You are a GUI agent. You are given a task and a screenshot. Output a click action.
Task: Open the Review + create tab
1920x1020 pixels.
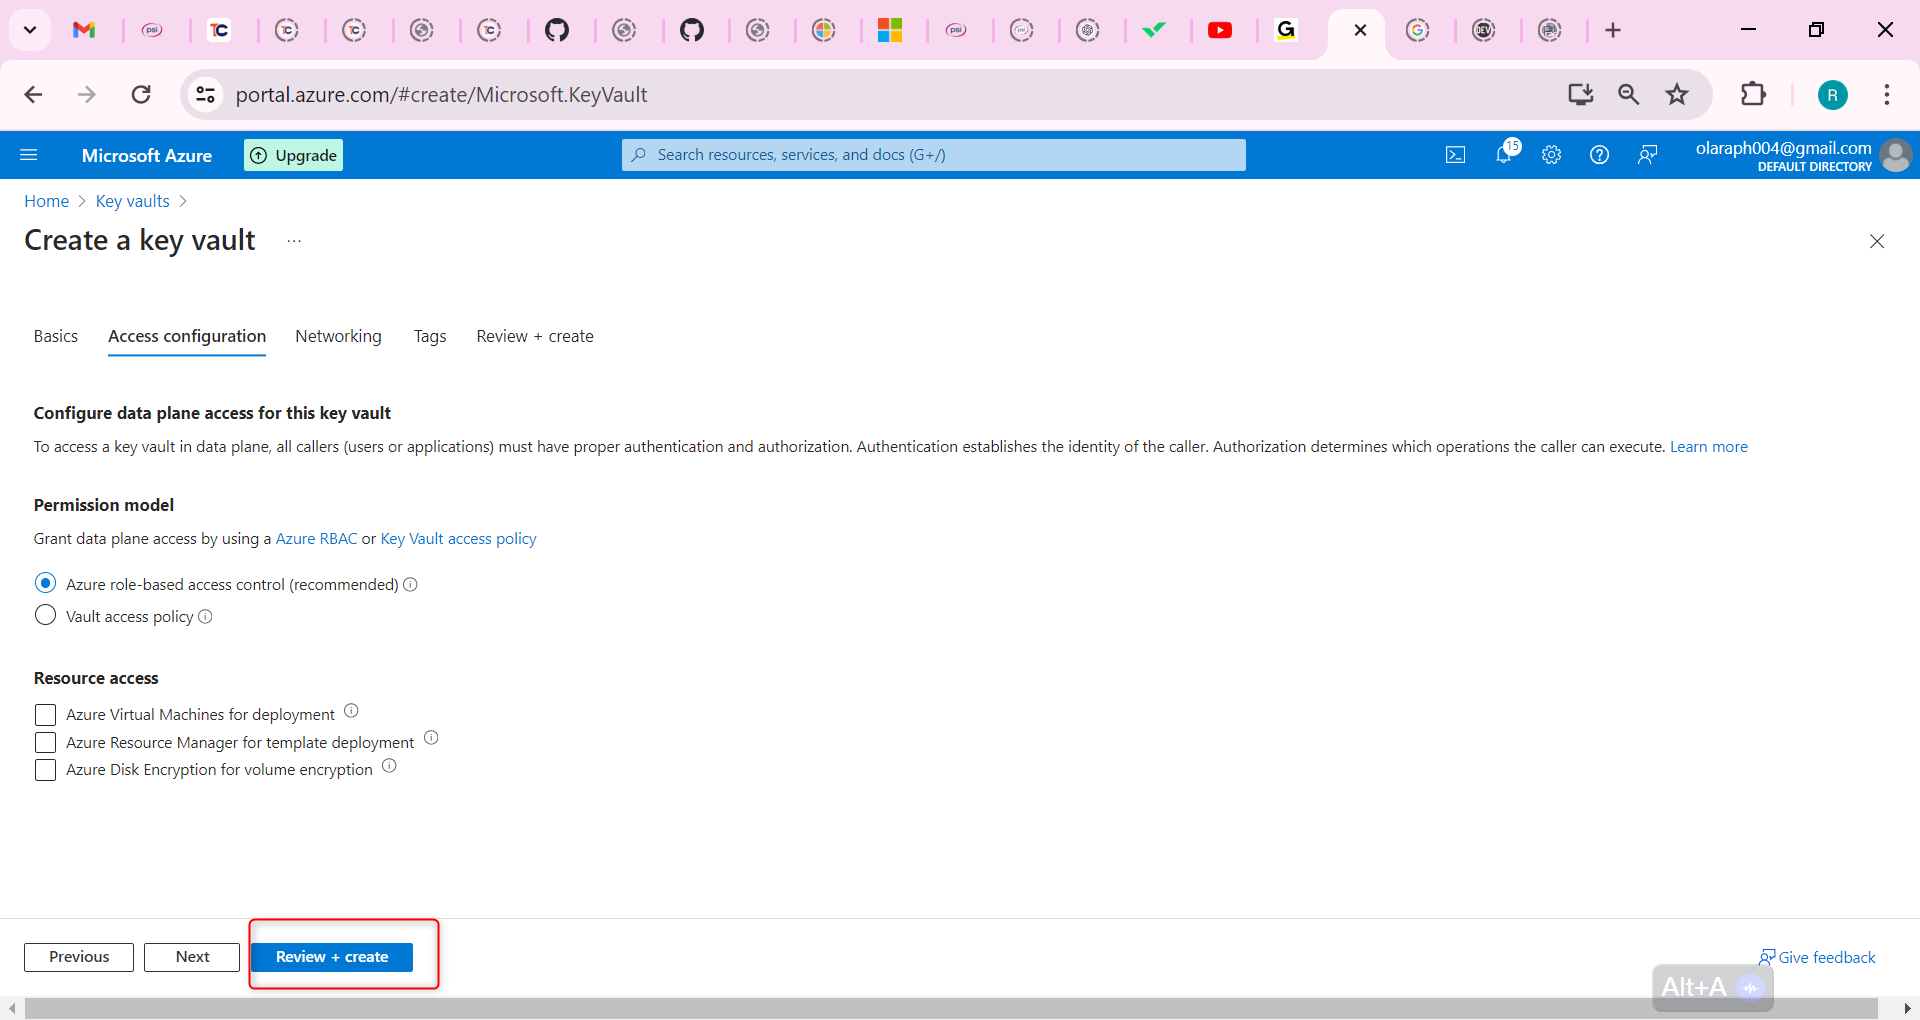pyautogui.click(x=535, y=336)
